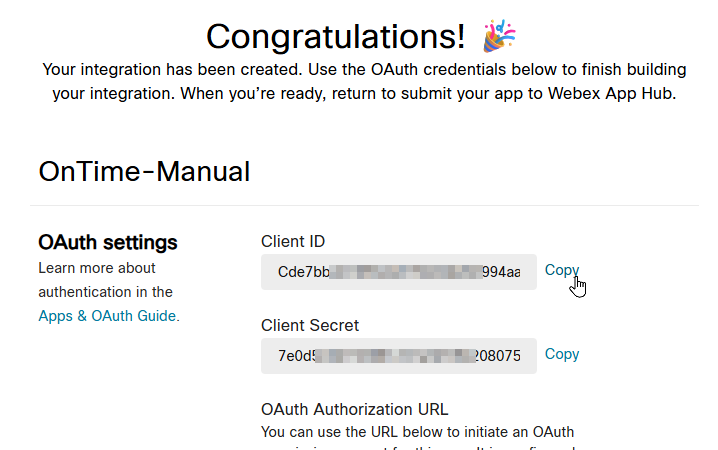Copy the Client Secret value
Viewport: 718px width, 450px height.
click(x=562, y=354)
